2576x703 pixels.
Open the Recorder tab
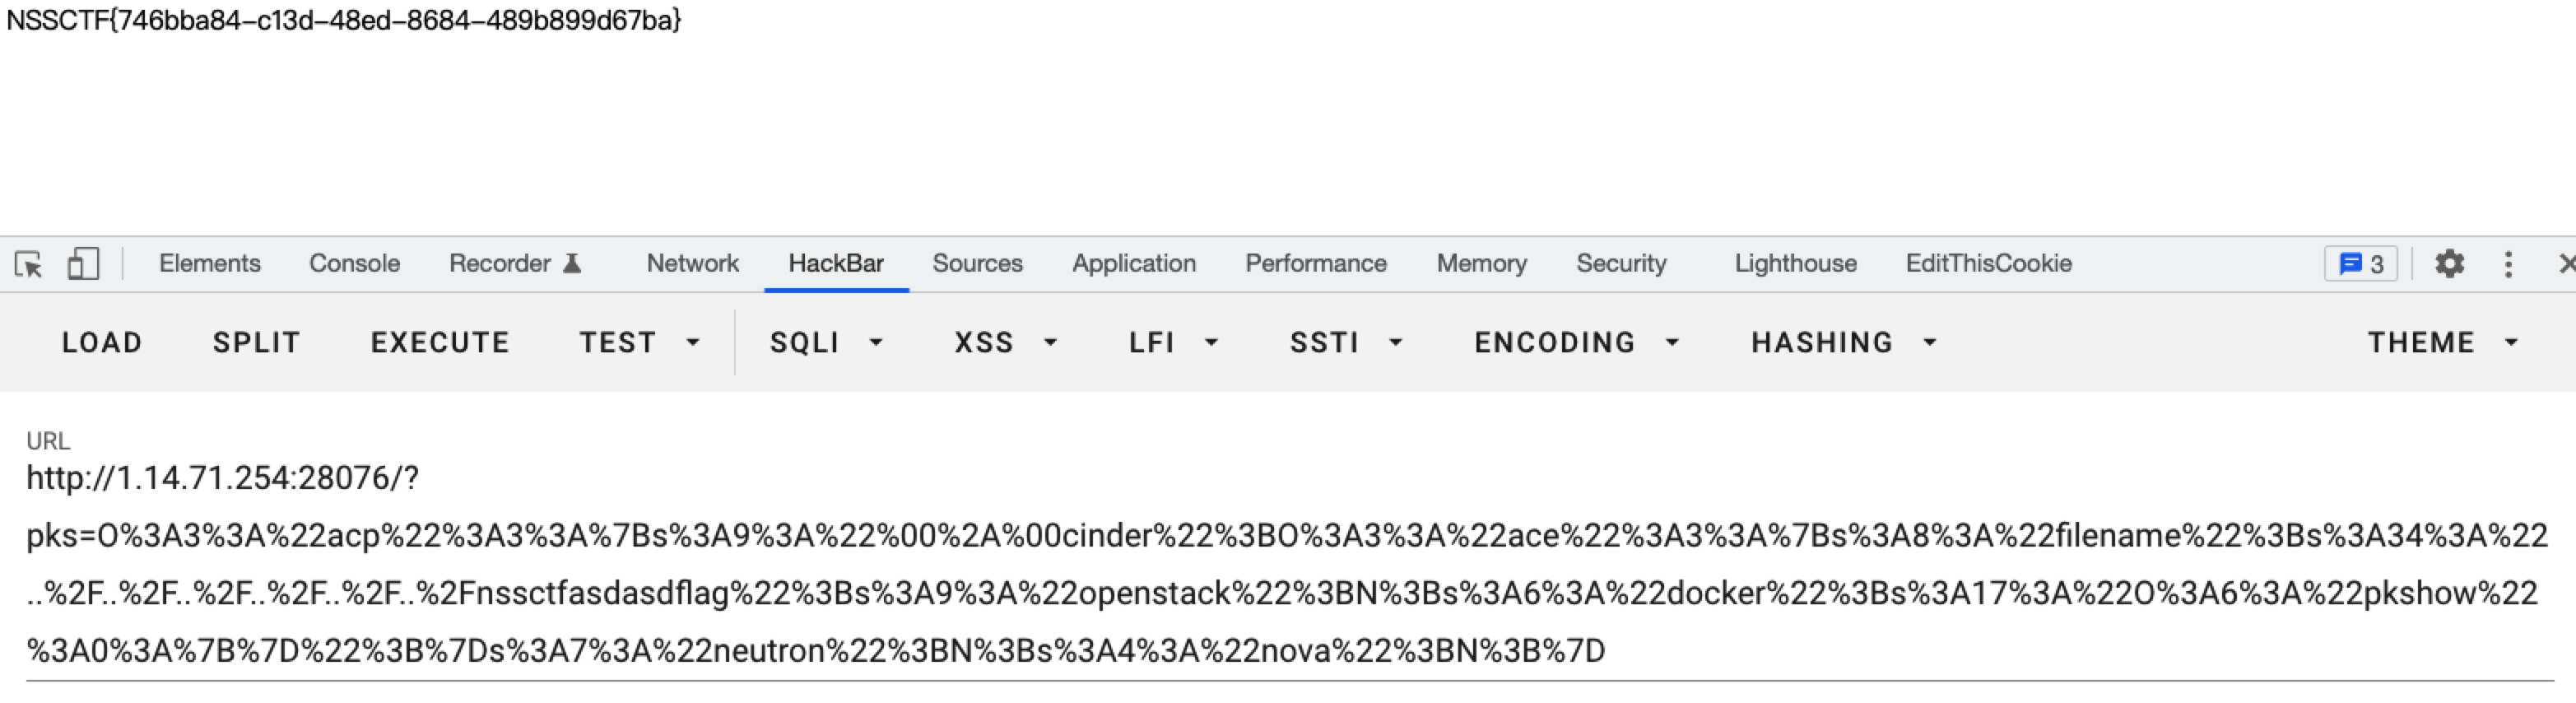click(514, 263)
